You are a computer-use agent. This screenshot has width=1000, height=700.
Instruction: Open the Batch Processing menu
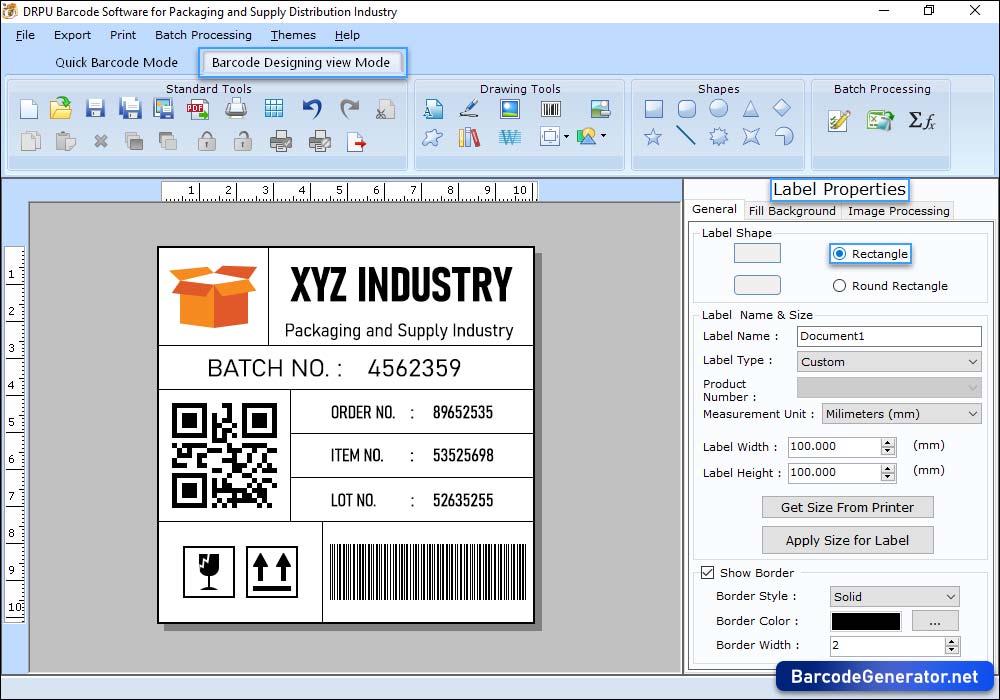click(203, 35)
